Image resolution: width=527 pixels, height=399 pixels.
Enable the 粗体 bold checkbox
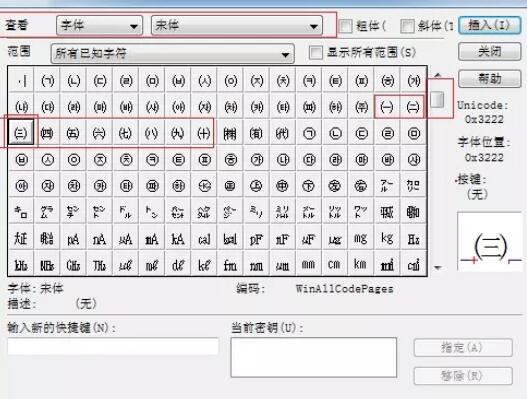(x=346, y=26)
